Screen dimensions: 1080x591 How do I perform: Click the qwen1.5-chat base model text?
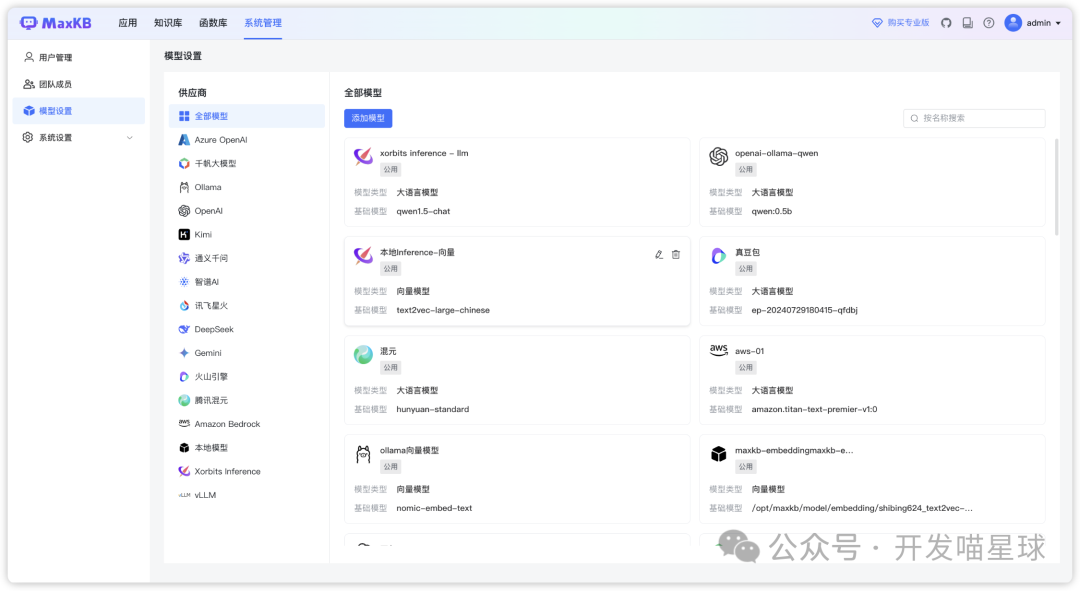423,211
